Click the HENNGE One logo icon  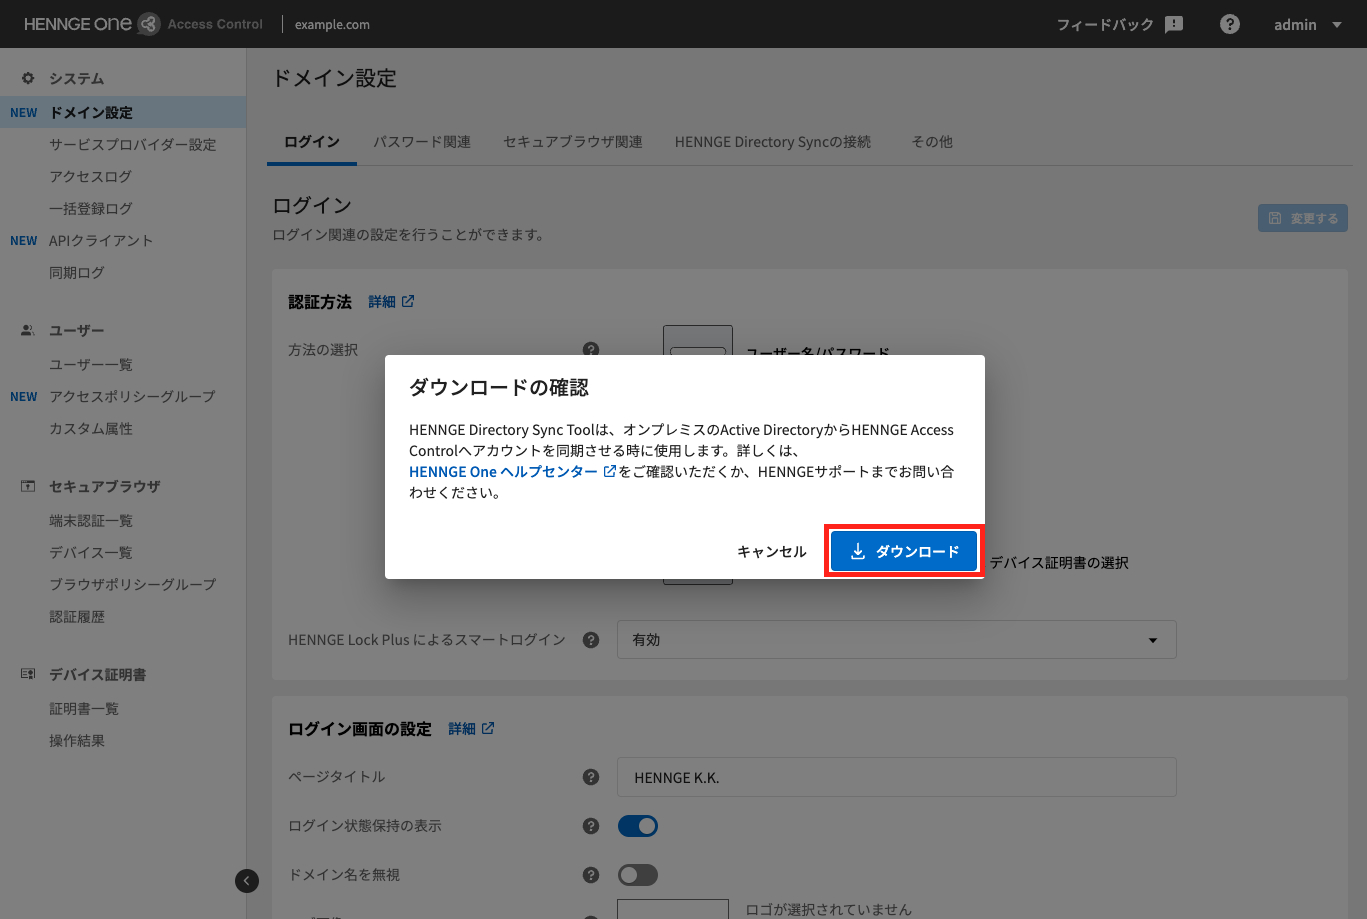click(x=148, y=24)
